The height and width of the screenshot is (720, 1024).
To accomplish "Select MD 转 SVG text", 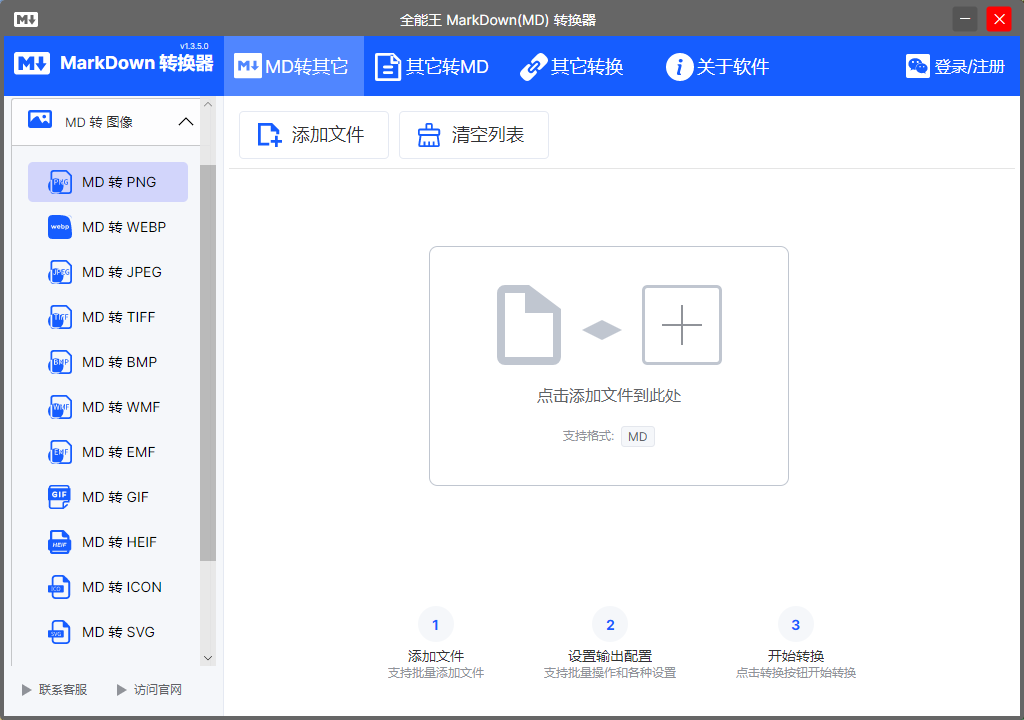I will tap(118, 632).
